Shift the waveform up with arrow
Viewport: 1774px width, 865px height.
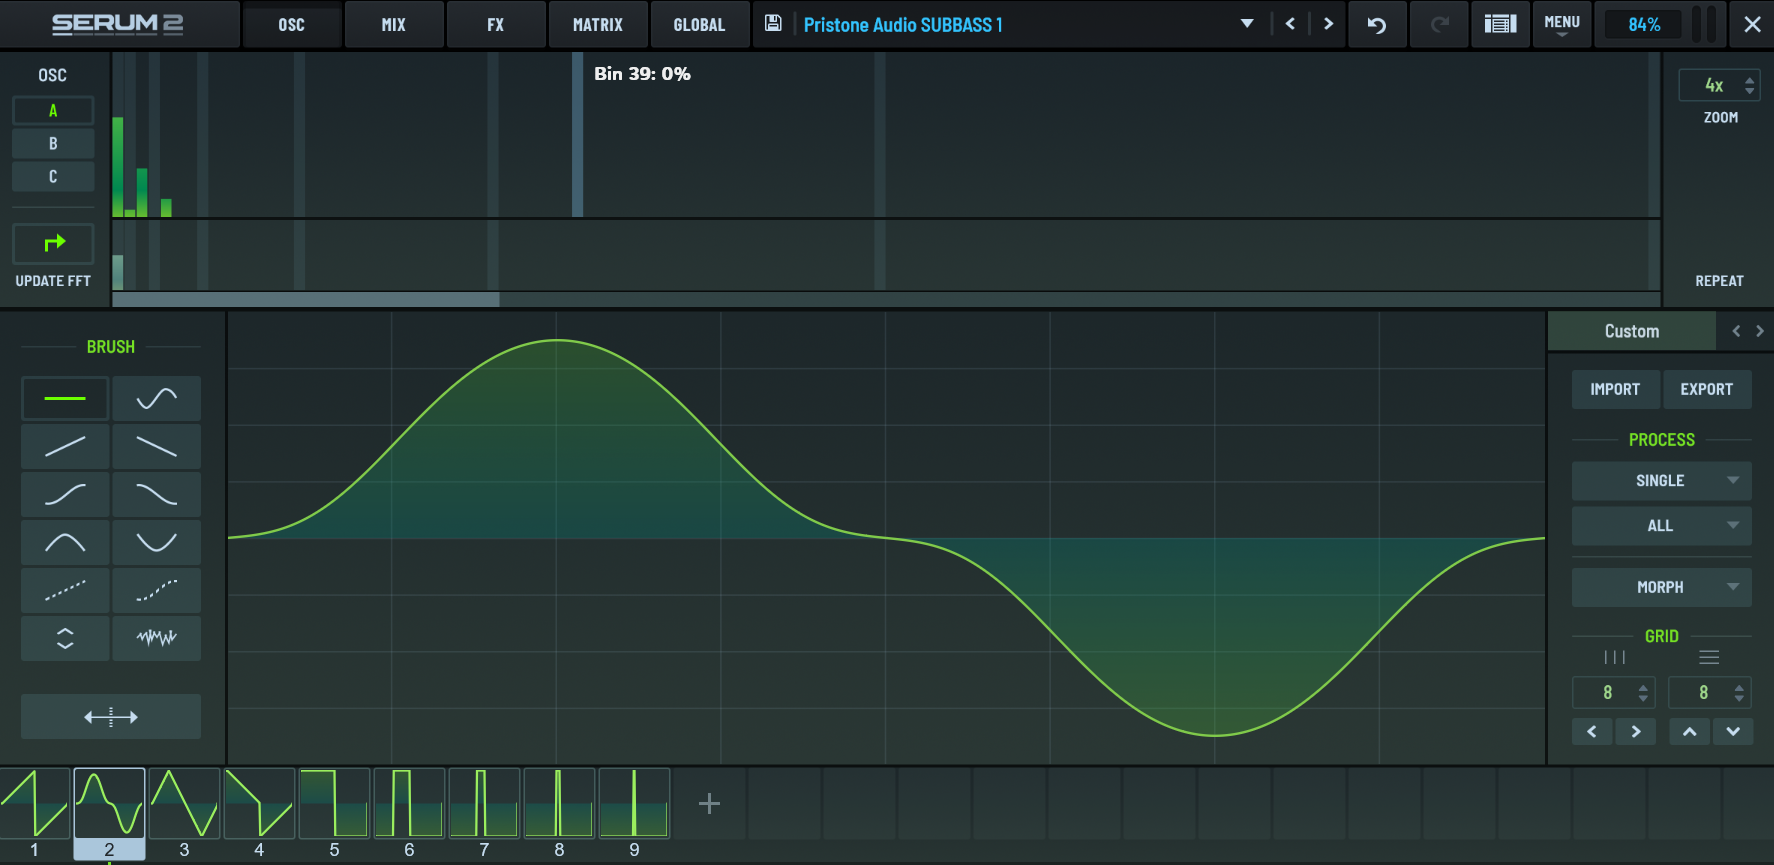coord(1689,732)
